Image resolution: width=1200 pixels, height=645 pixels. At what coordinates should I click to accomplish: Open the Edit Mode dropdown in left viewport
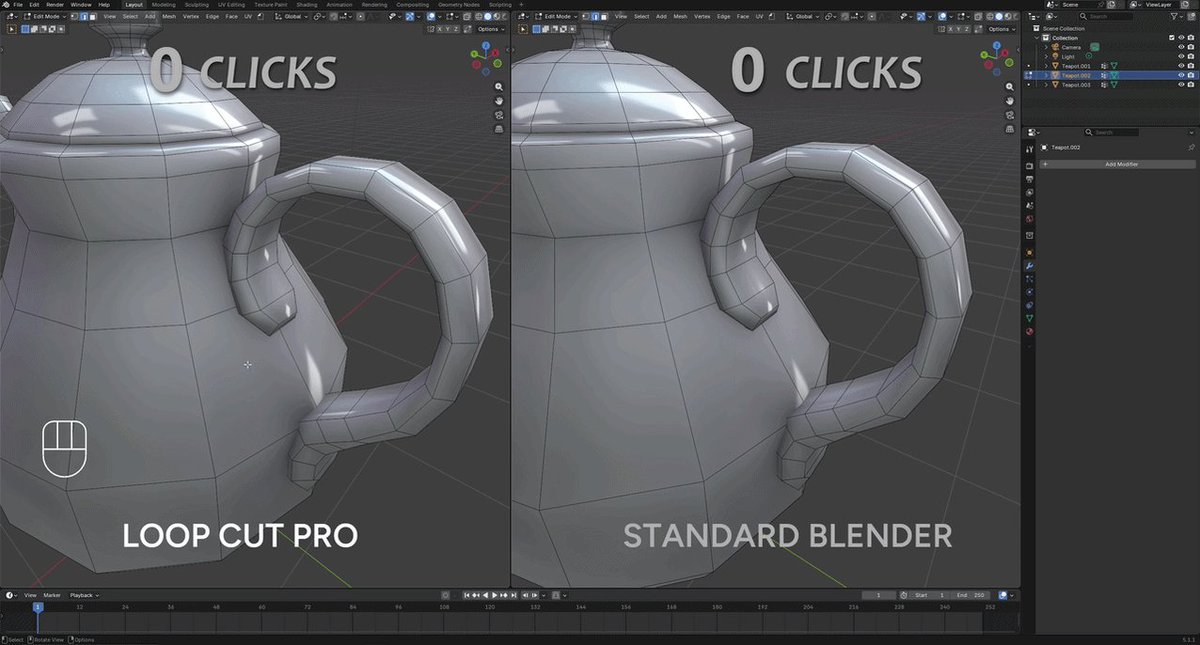pyautogui.click(x=45, y=16)
